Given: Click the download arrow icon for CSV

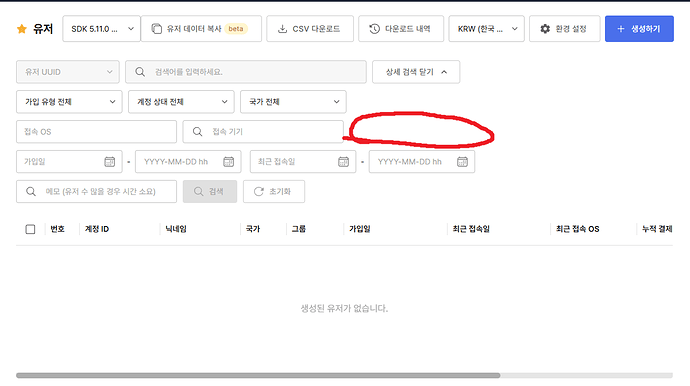Looking at the screenshot, I should point(282,29).
